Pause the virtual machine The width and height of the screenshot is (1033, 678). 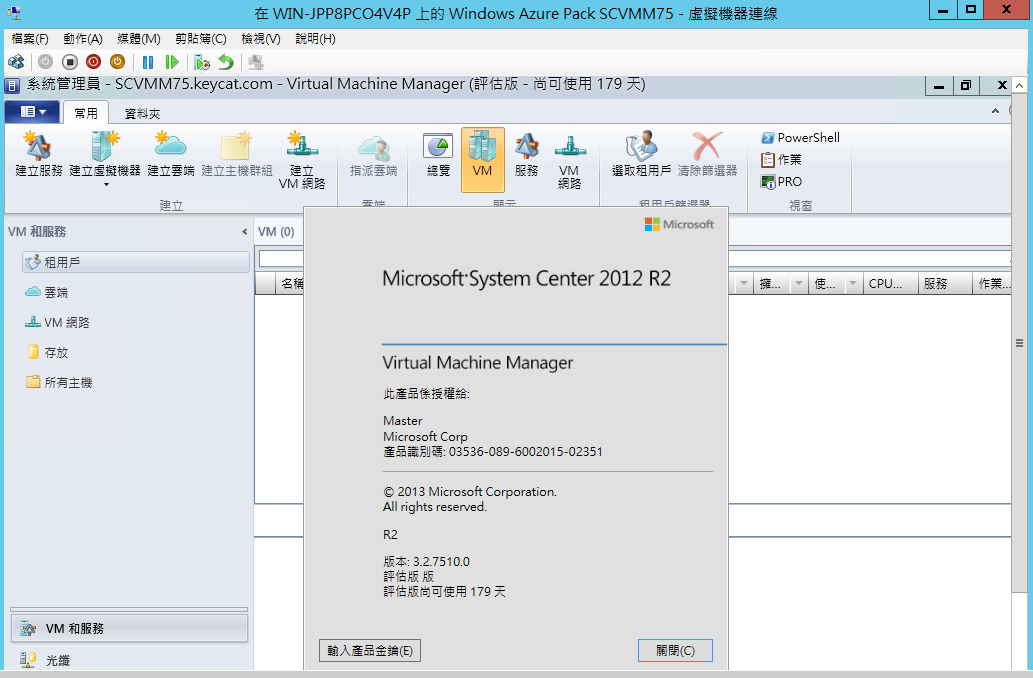click(x=148, y=62)
